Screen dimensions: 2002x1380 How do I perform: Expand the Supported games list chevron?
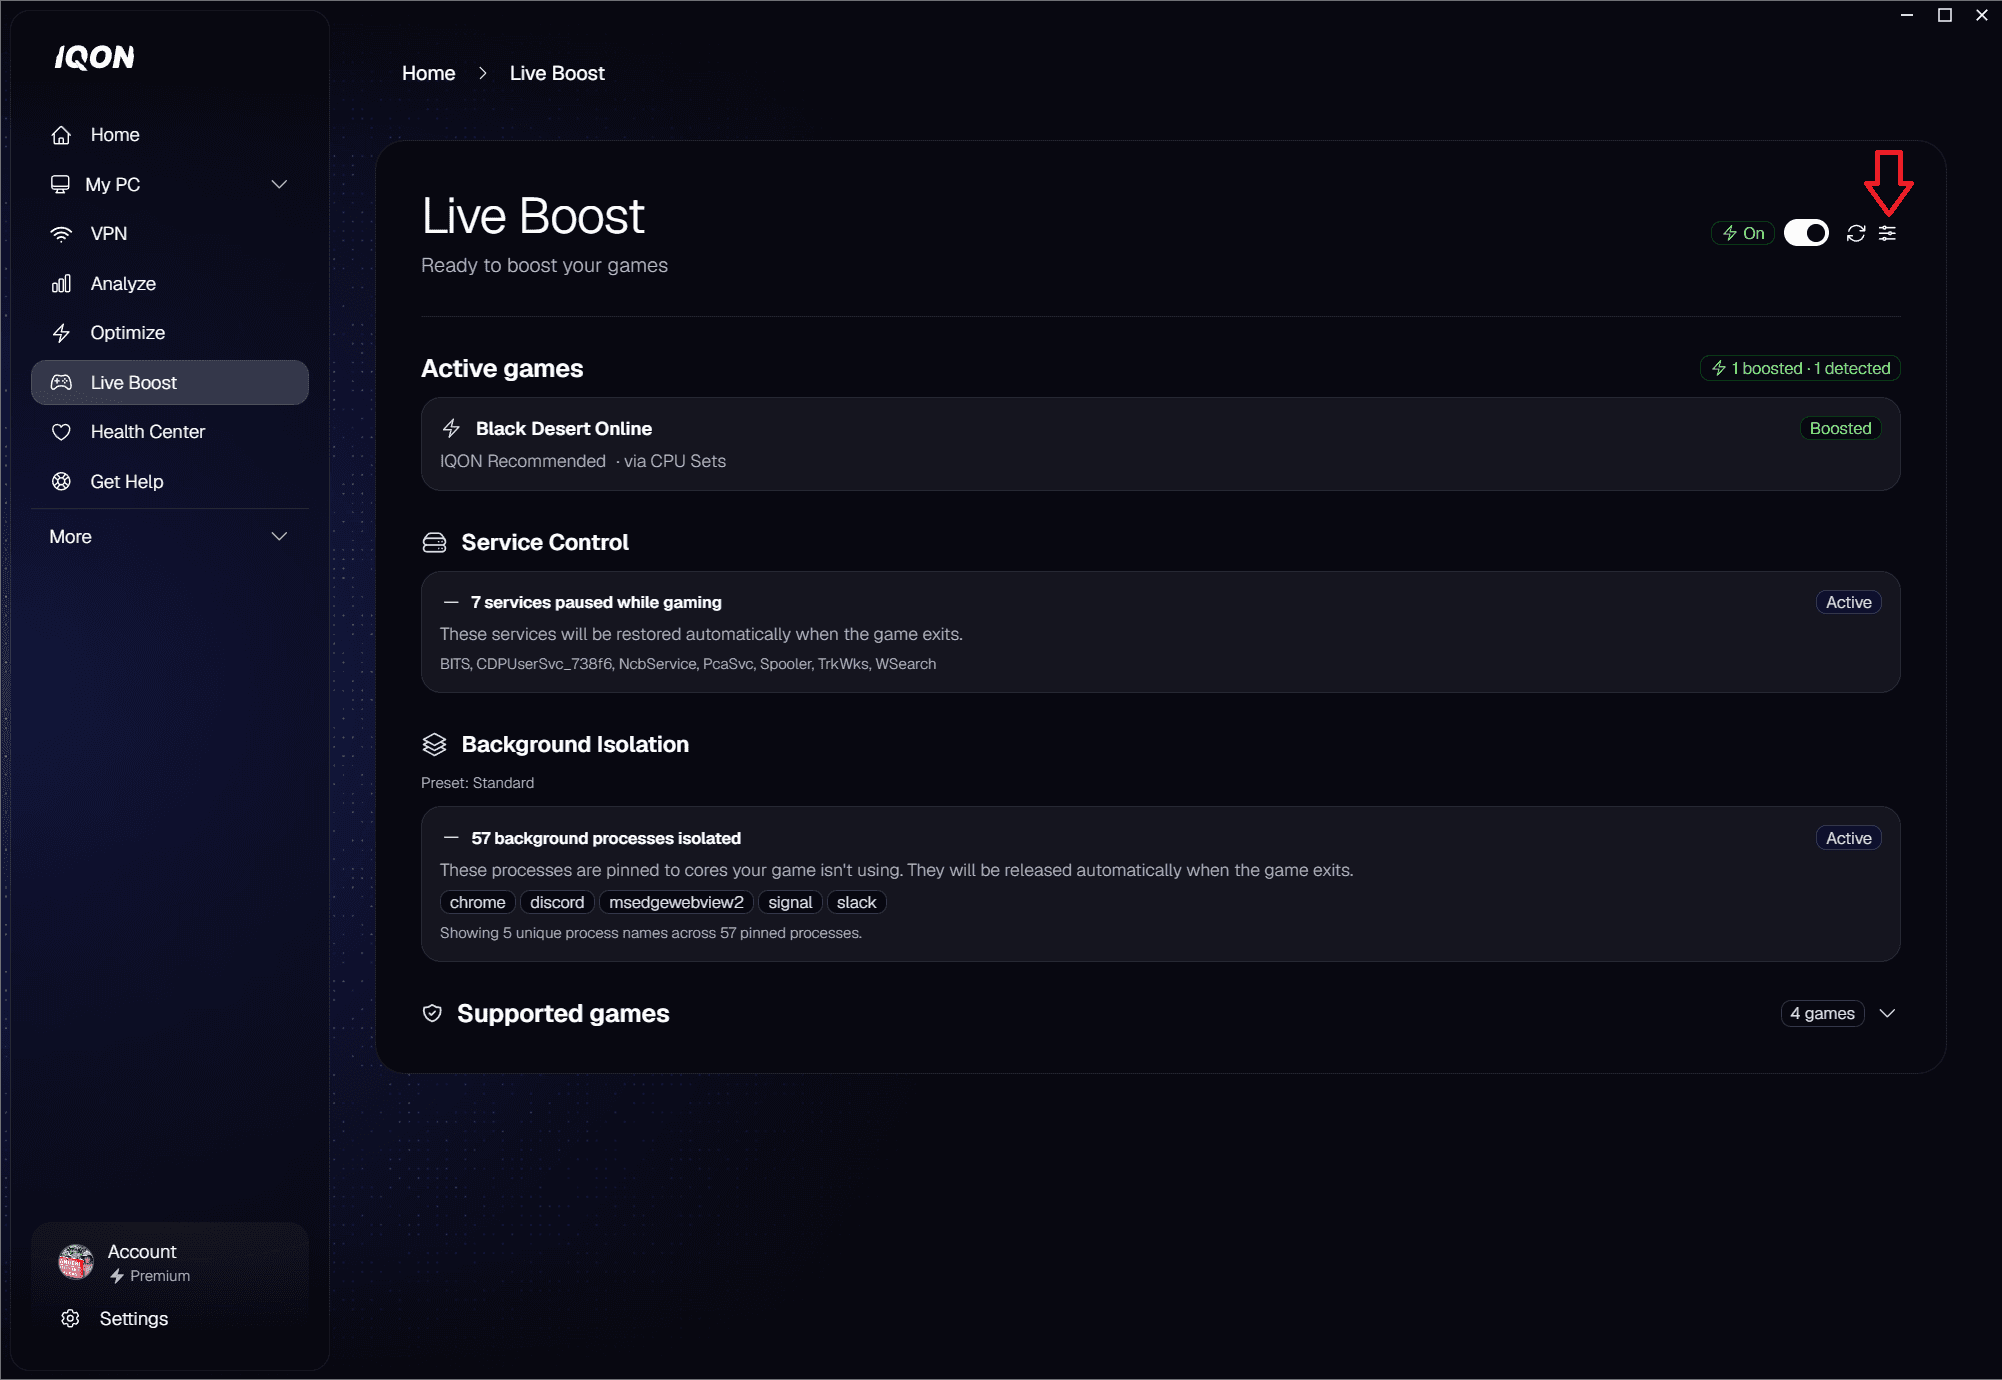[1888, 1013]
